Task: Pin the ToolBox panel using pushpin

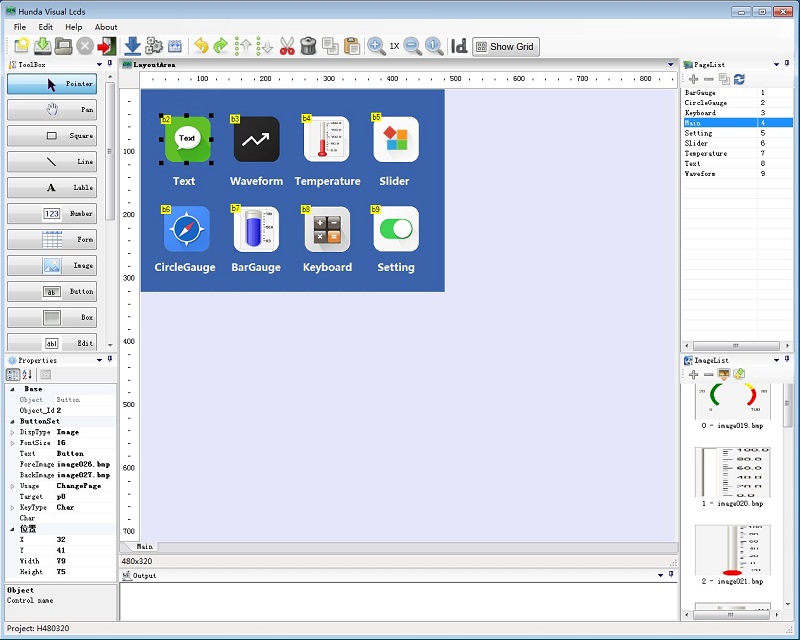Action: tap(110, 64)
